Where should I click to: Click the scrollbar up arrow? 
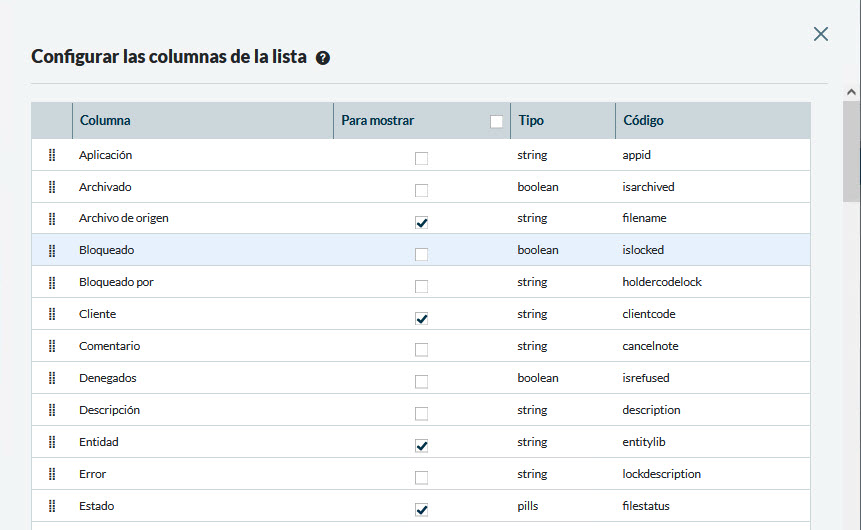point(851,92)
